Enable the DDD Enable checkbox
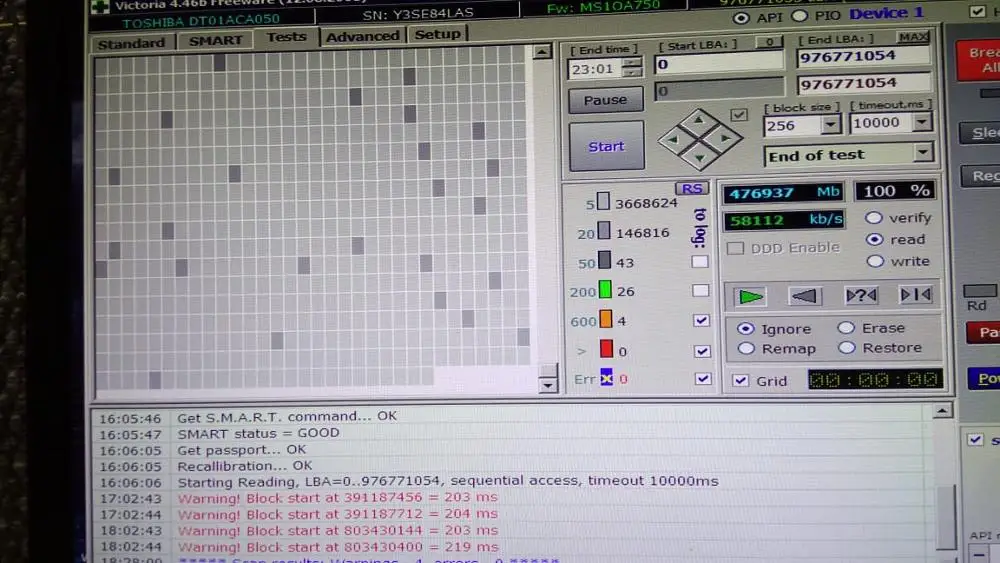This screenshot has height=563, width=1000. 735,248
